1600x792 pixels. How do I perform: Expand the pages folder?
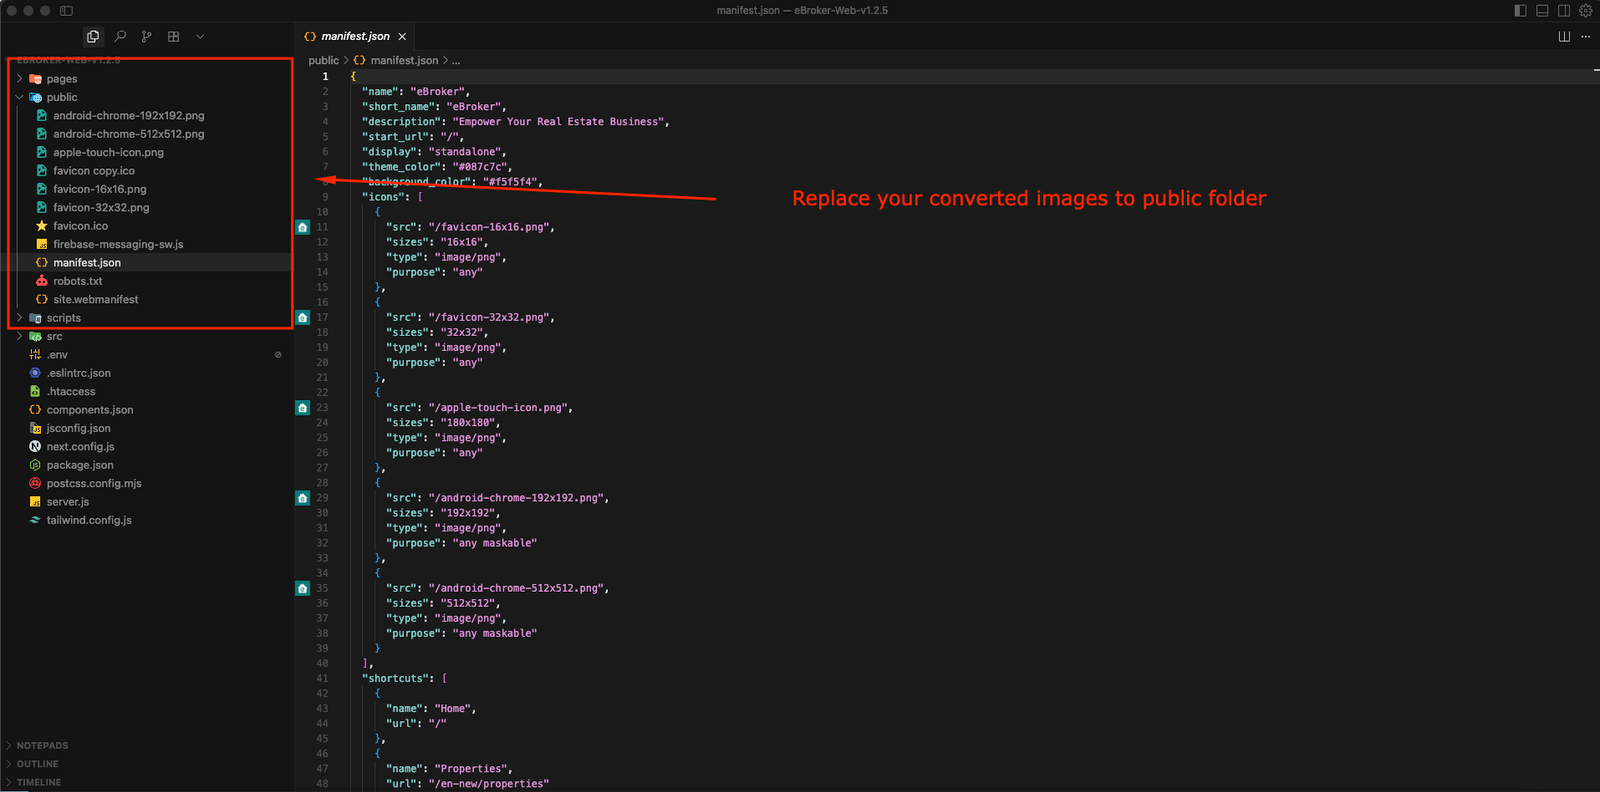[x=61, y=79]
